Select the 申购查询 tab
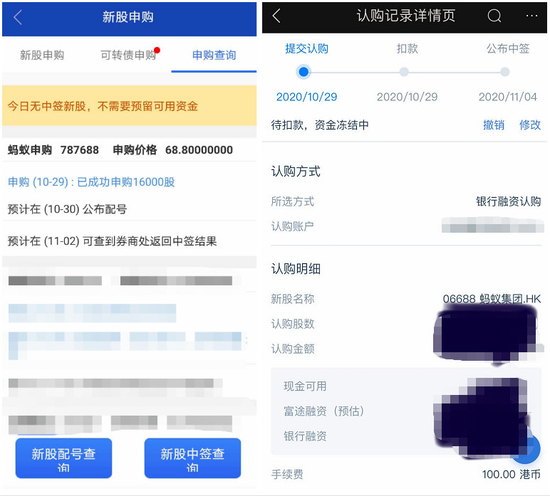The height and width of the screenshot is (496, 550). coord(214,55)
